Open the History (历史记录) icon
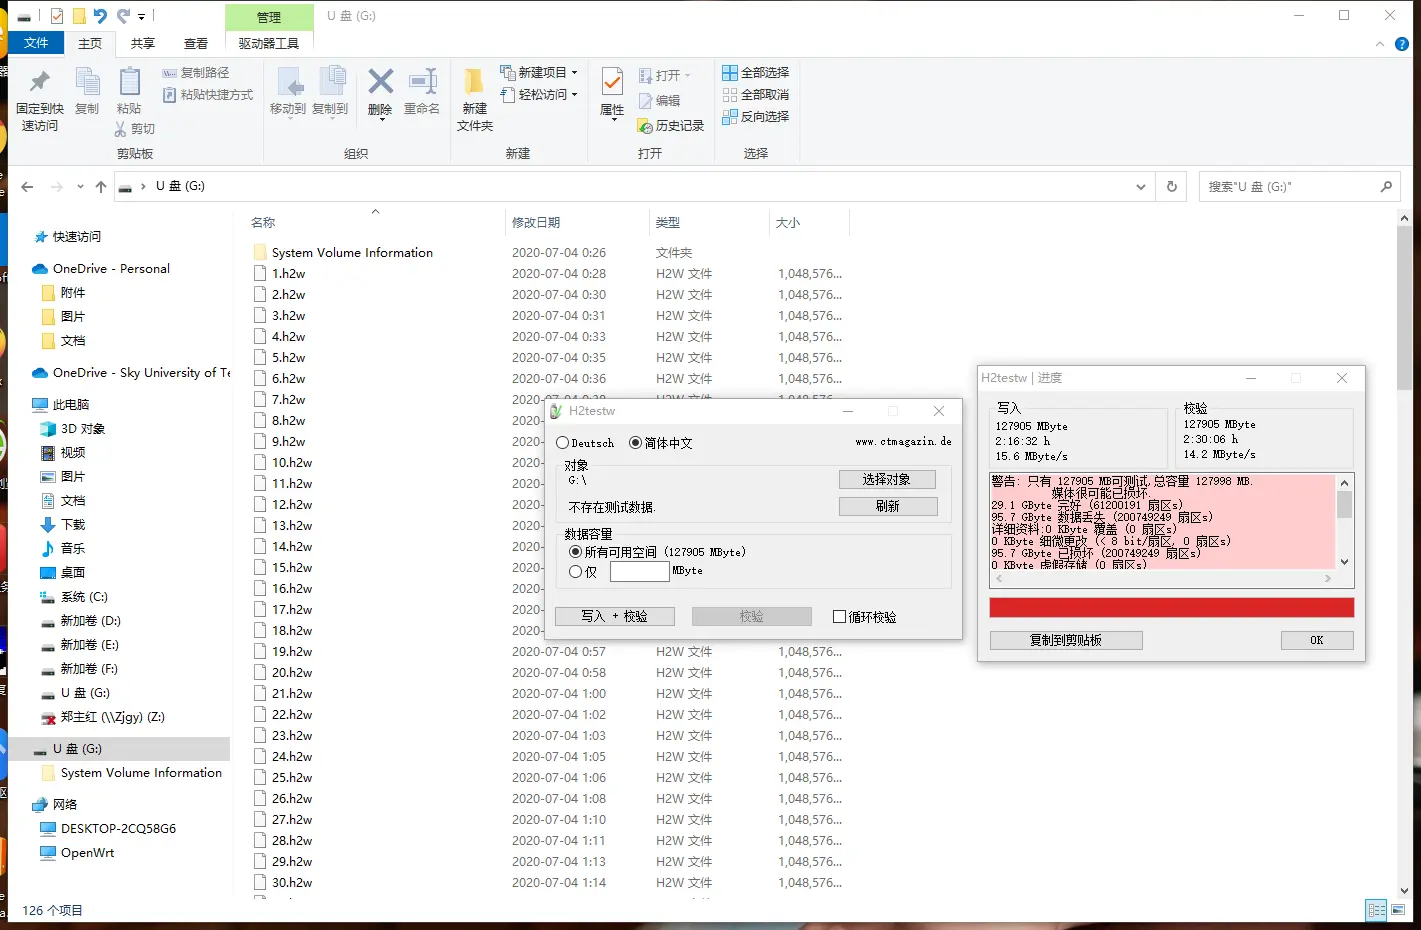 645,126
